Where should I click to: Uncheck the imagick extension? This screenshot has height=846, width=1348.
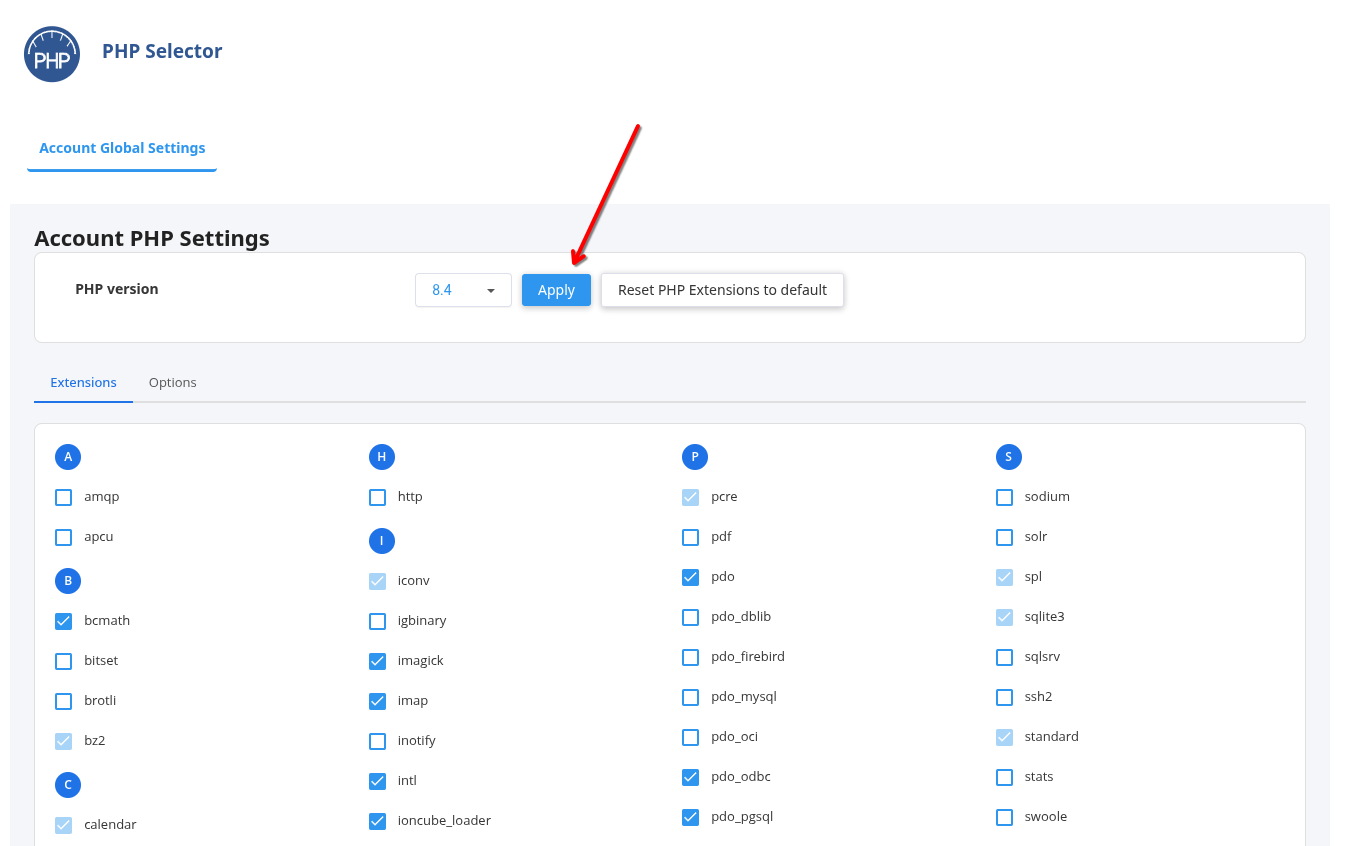pos(378,661)
